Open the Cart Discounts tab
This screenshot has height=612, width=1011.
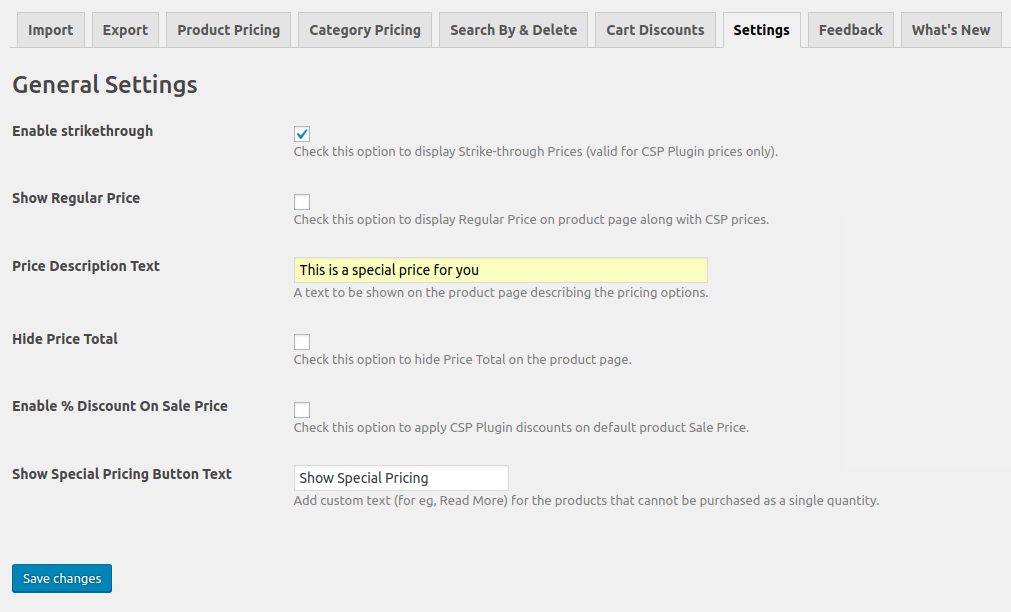(x=655, y=30)
